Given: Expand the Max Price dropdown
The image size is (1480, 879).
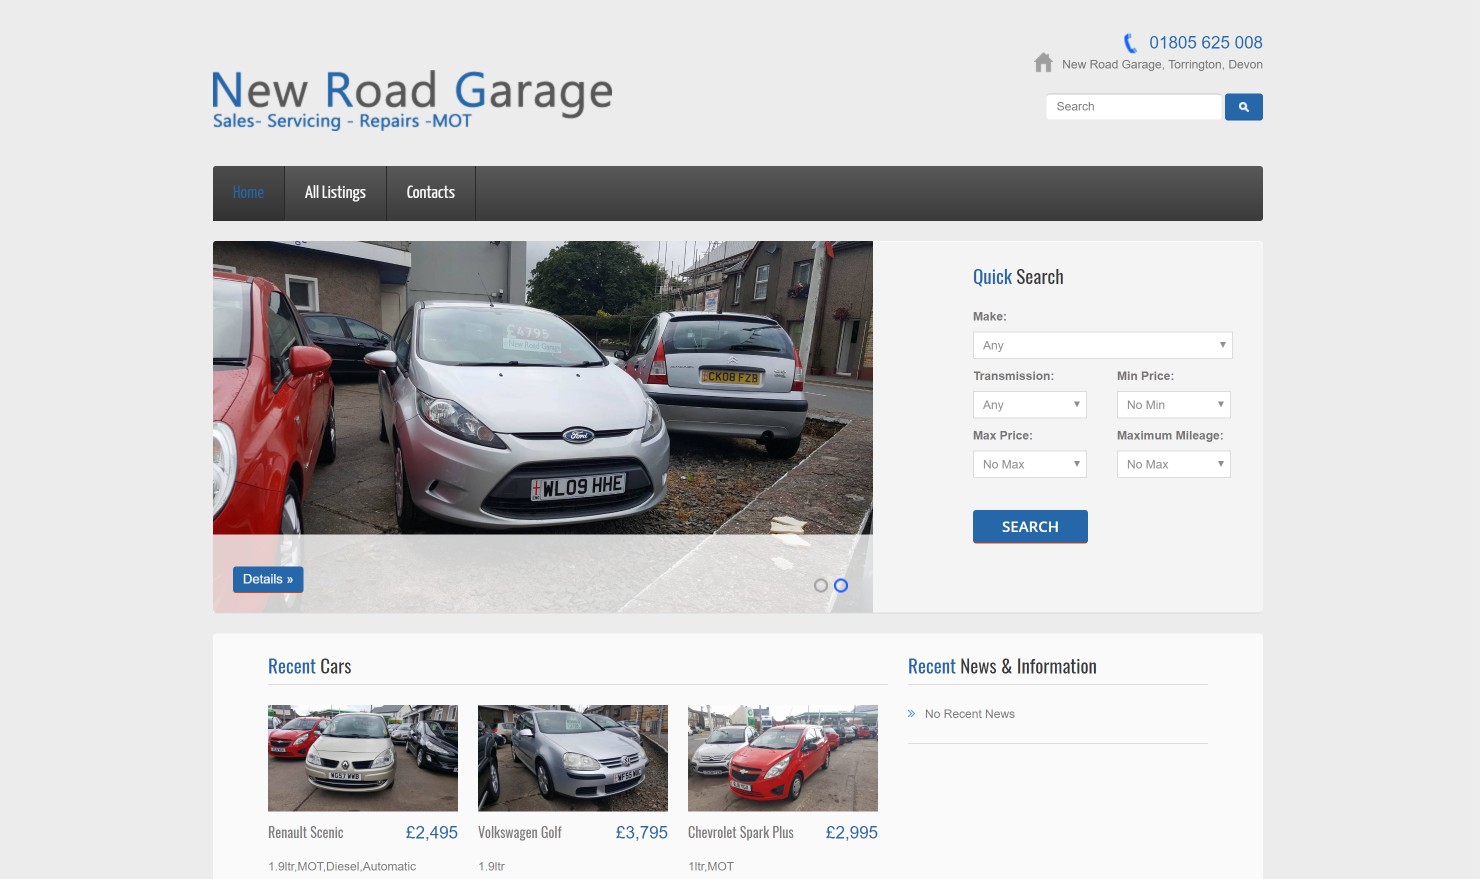Looking at the screenshot, I should pyautogui.click(x=1029, y=464).
